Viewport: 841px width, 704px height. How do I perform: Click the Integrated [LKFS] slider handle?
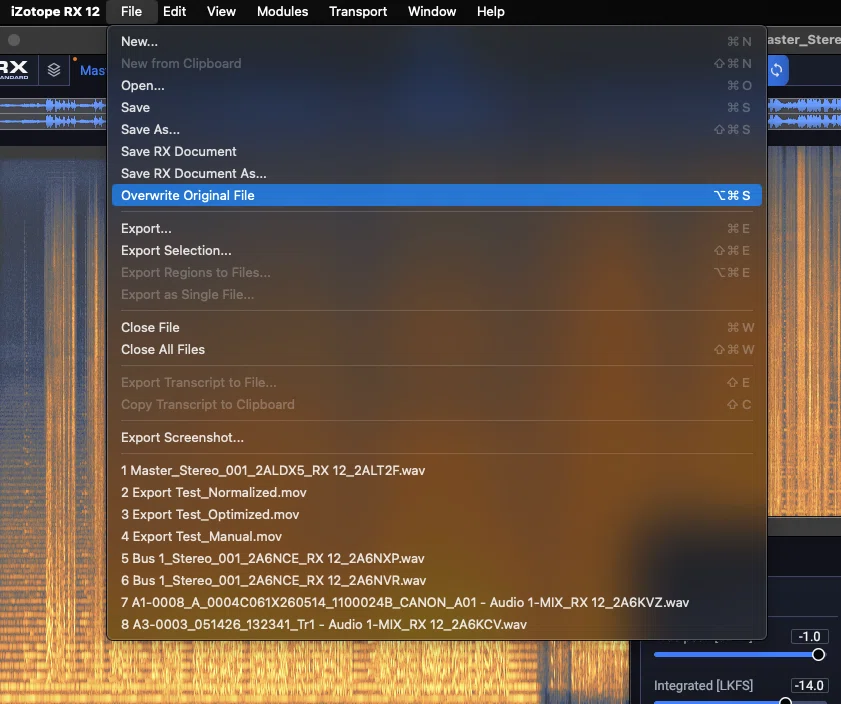785,701
